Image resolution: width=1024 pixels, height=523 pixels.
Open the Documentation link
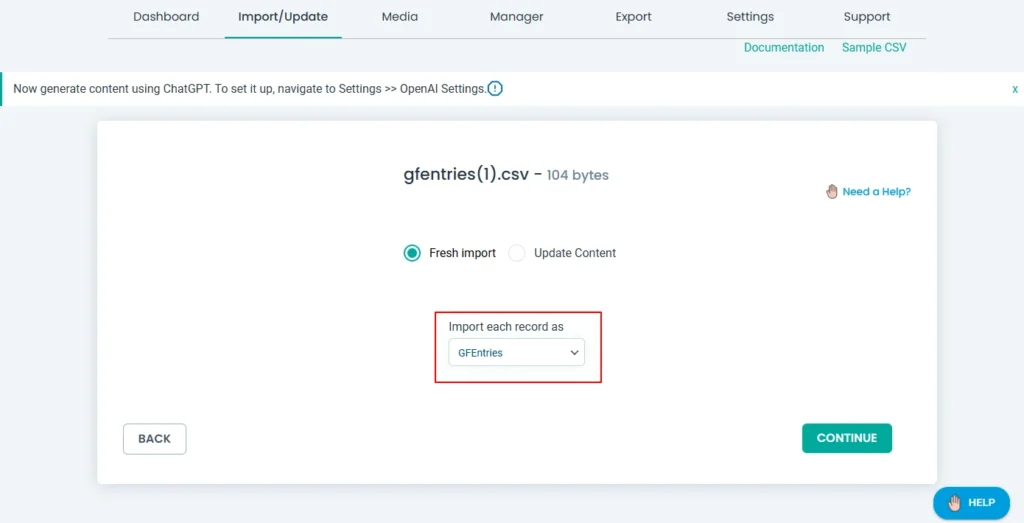pyautogui.click(x=784, y=48)
